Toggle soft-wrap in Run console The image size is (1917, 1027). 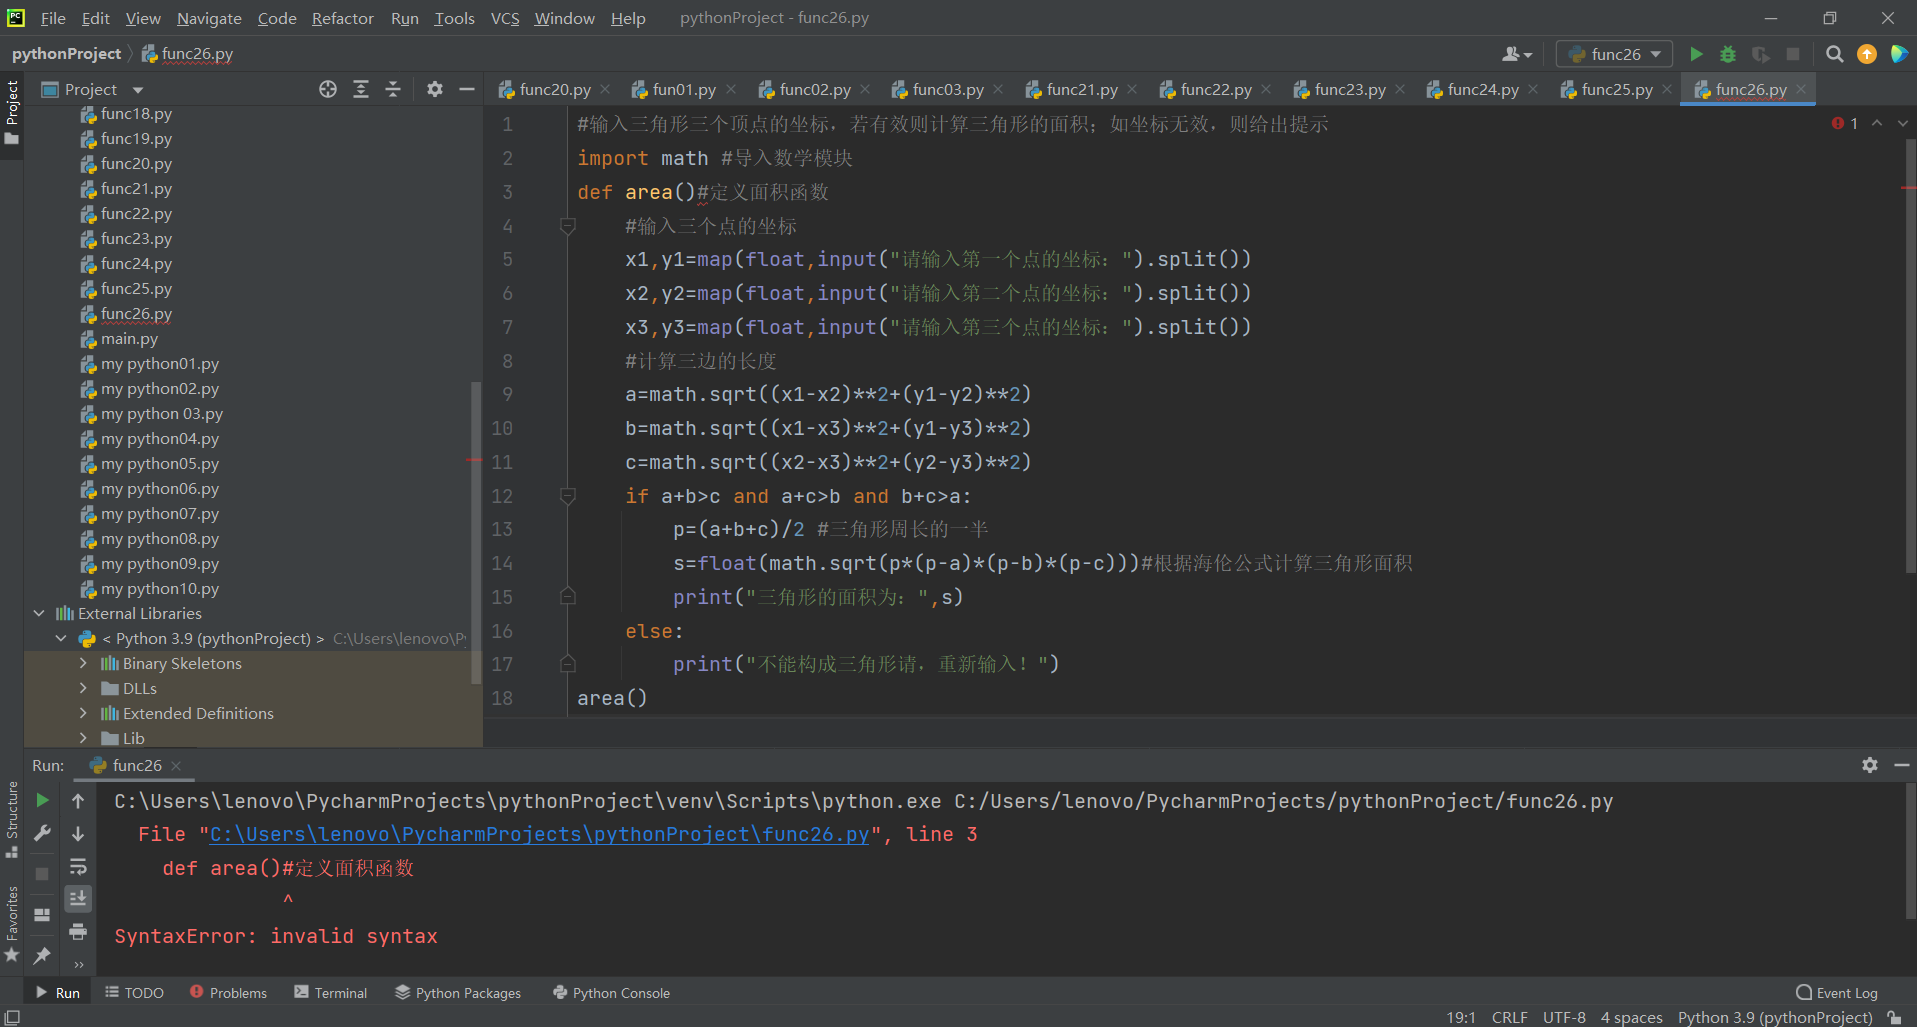pos(78,866)
